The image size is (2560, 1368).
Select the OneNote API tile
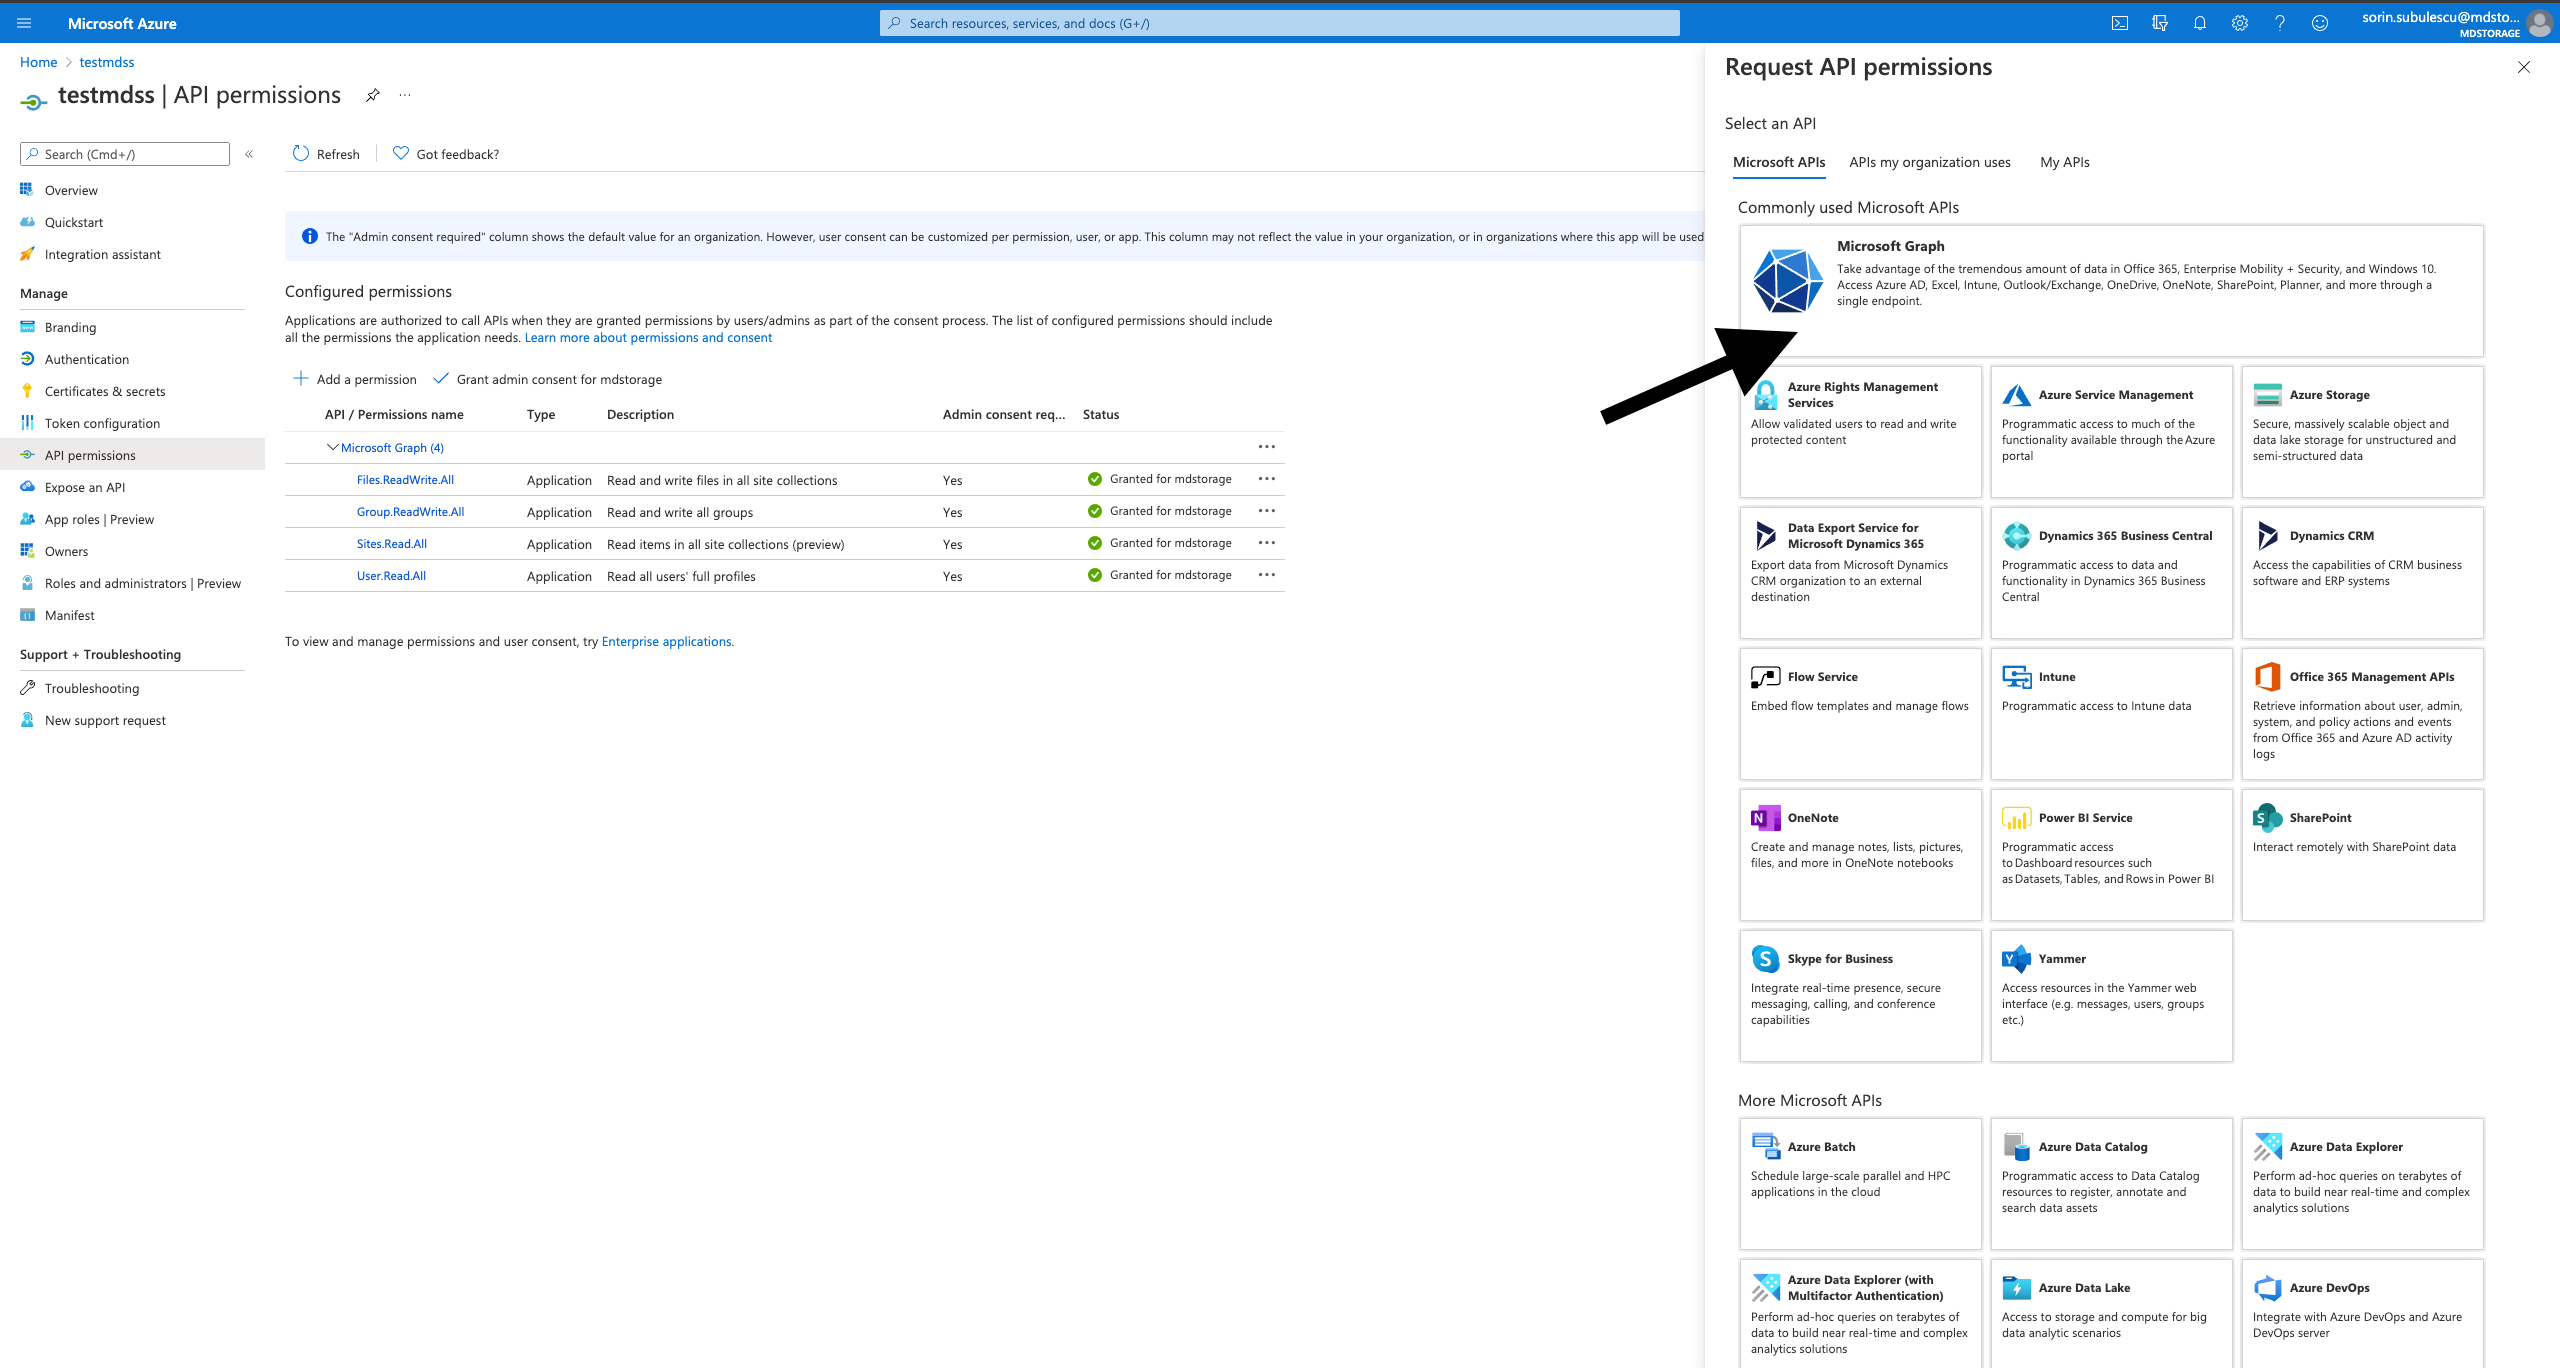point(1860,854)
